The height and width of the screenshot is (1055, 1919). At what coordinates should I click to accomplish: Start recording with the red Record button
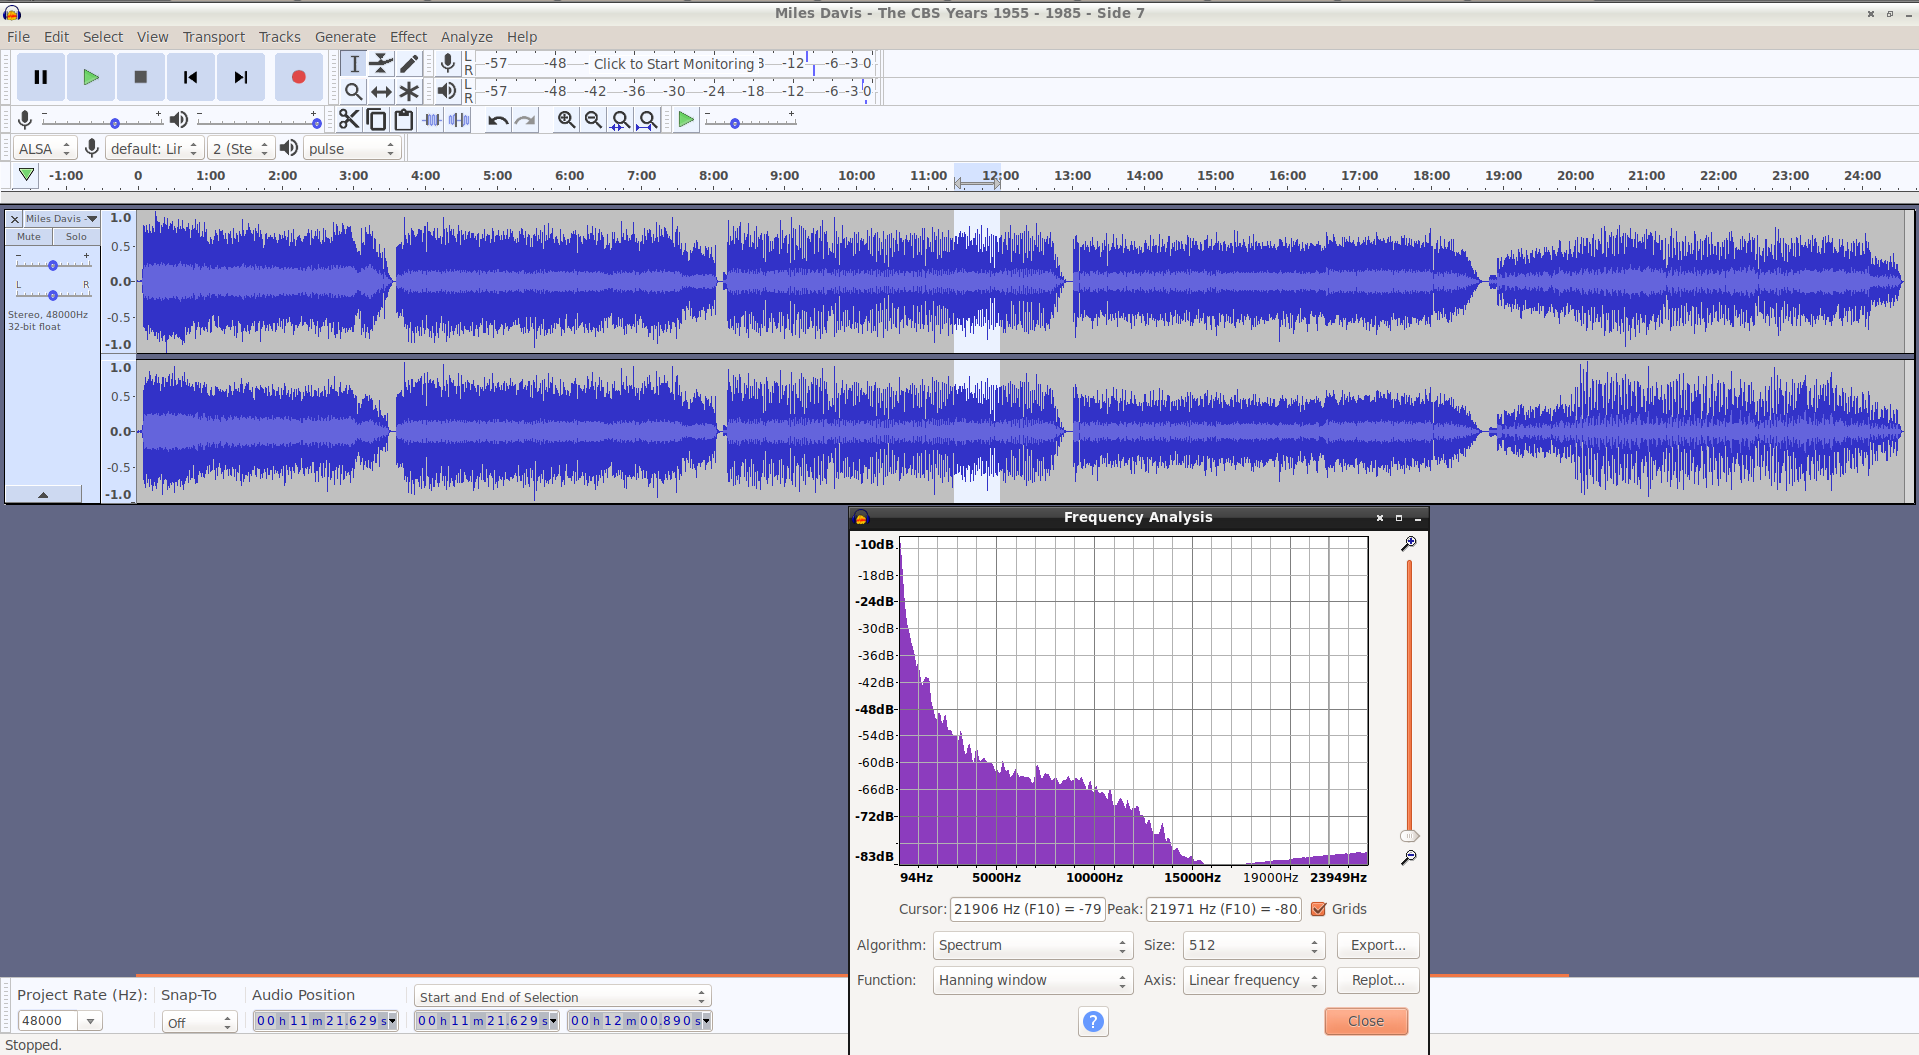(x=298, y=77)
